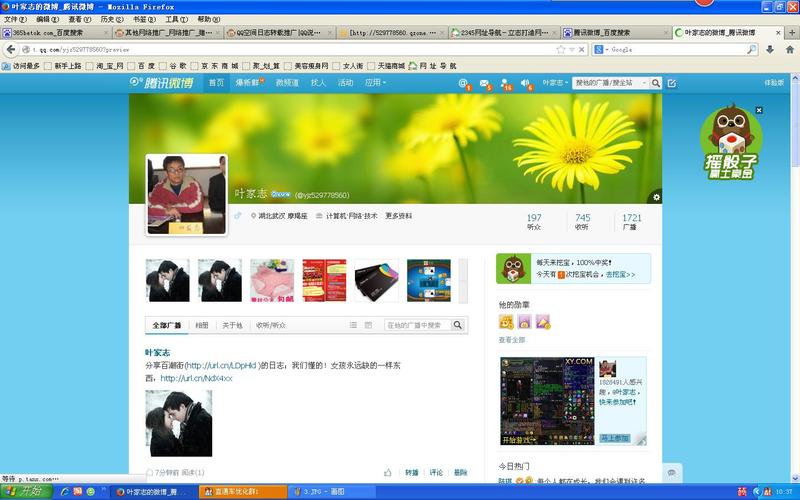
Task: Select the 相册 tab
Action: pyautogui.click(x=202, y=325)
